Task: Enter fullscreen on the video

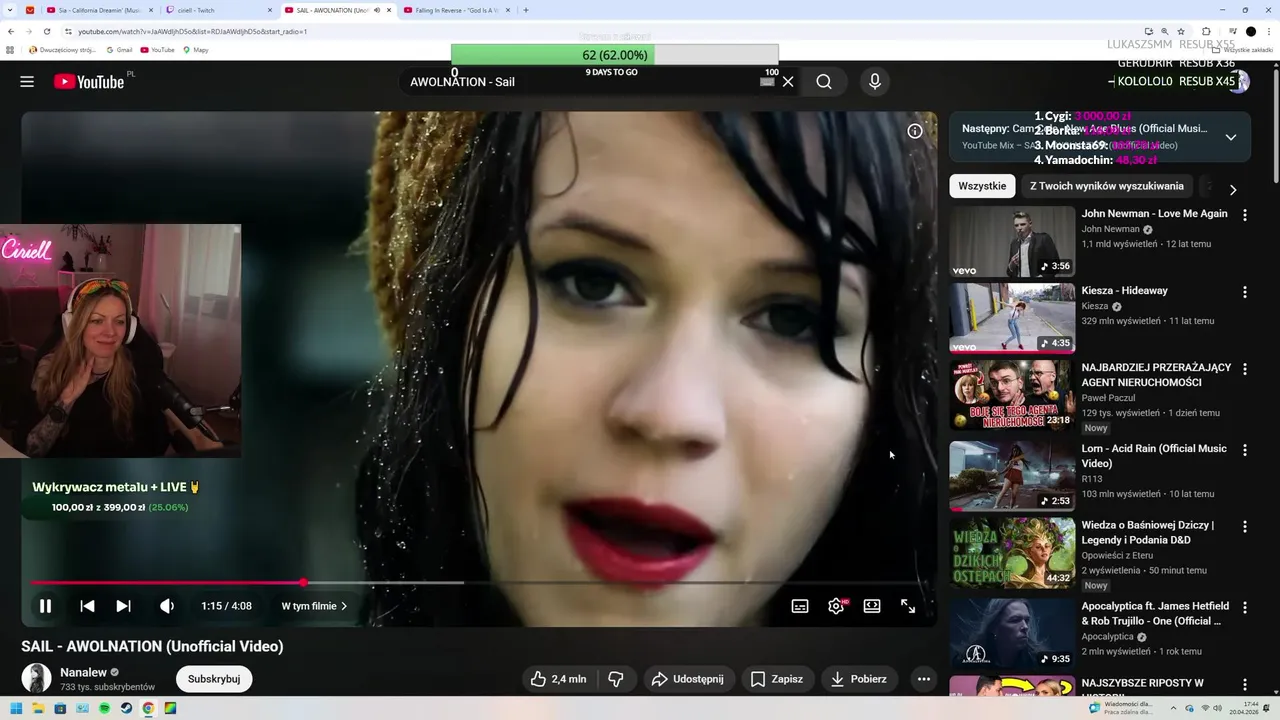Action: pos(908,606)
